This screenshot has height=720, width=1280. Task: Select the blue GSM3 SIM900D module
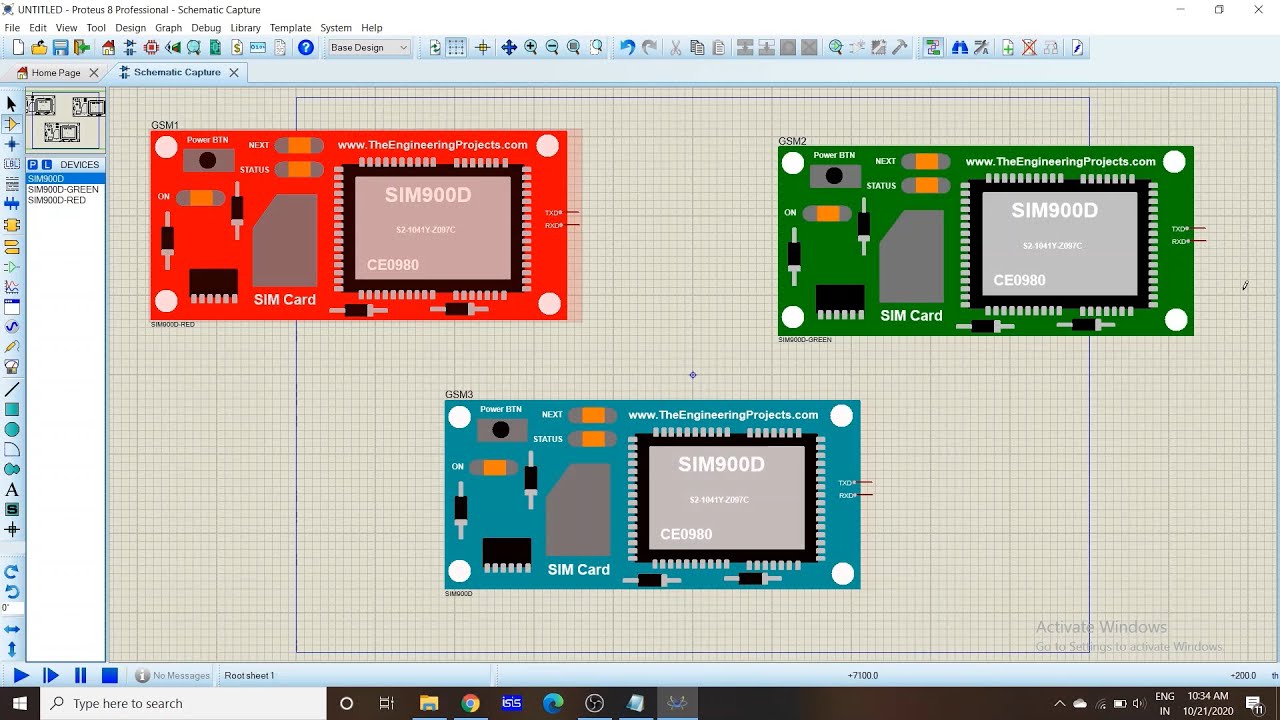(652, 495)
